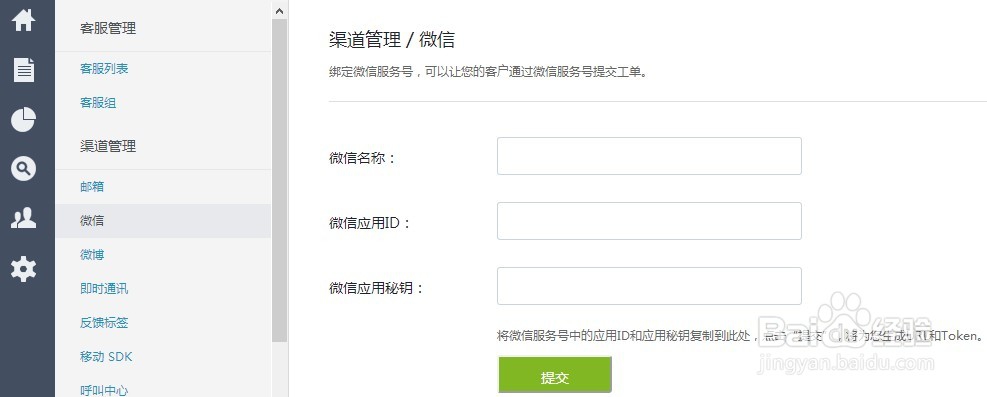Viewport: 987px width, 397px height.
Task: Select the 微信 channel item
Action: pyautogui.click(x=163, y=221)
